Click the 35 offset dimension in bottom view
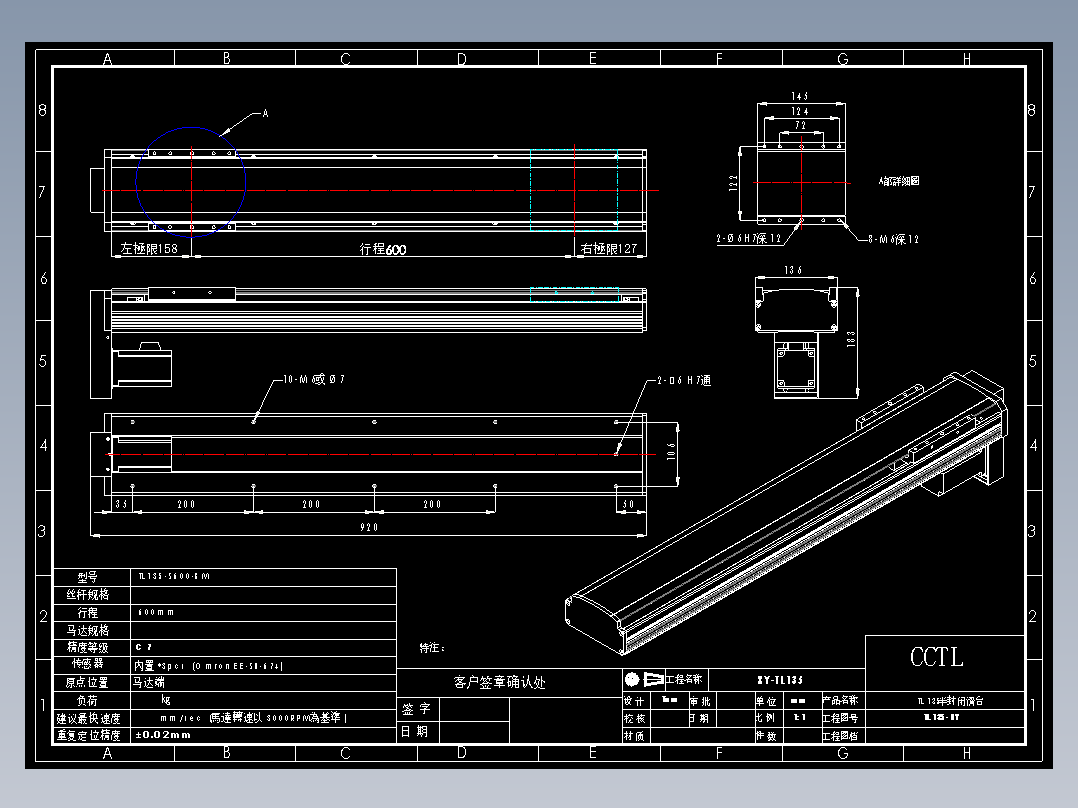The height and width of the screenshot is (808, 1078). coord(122,504)
